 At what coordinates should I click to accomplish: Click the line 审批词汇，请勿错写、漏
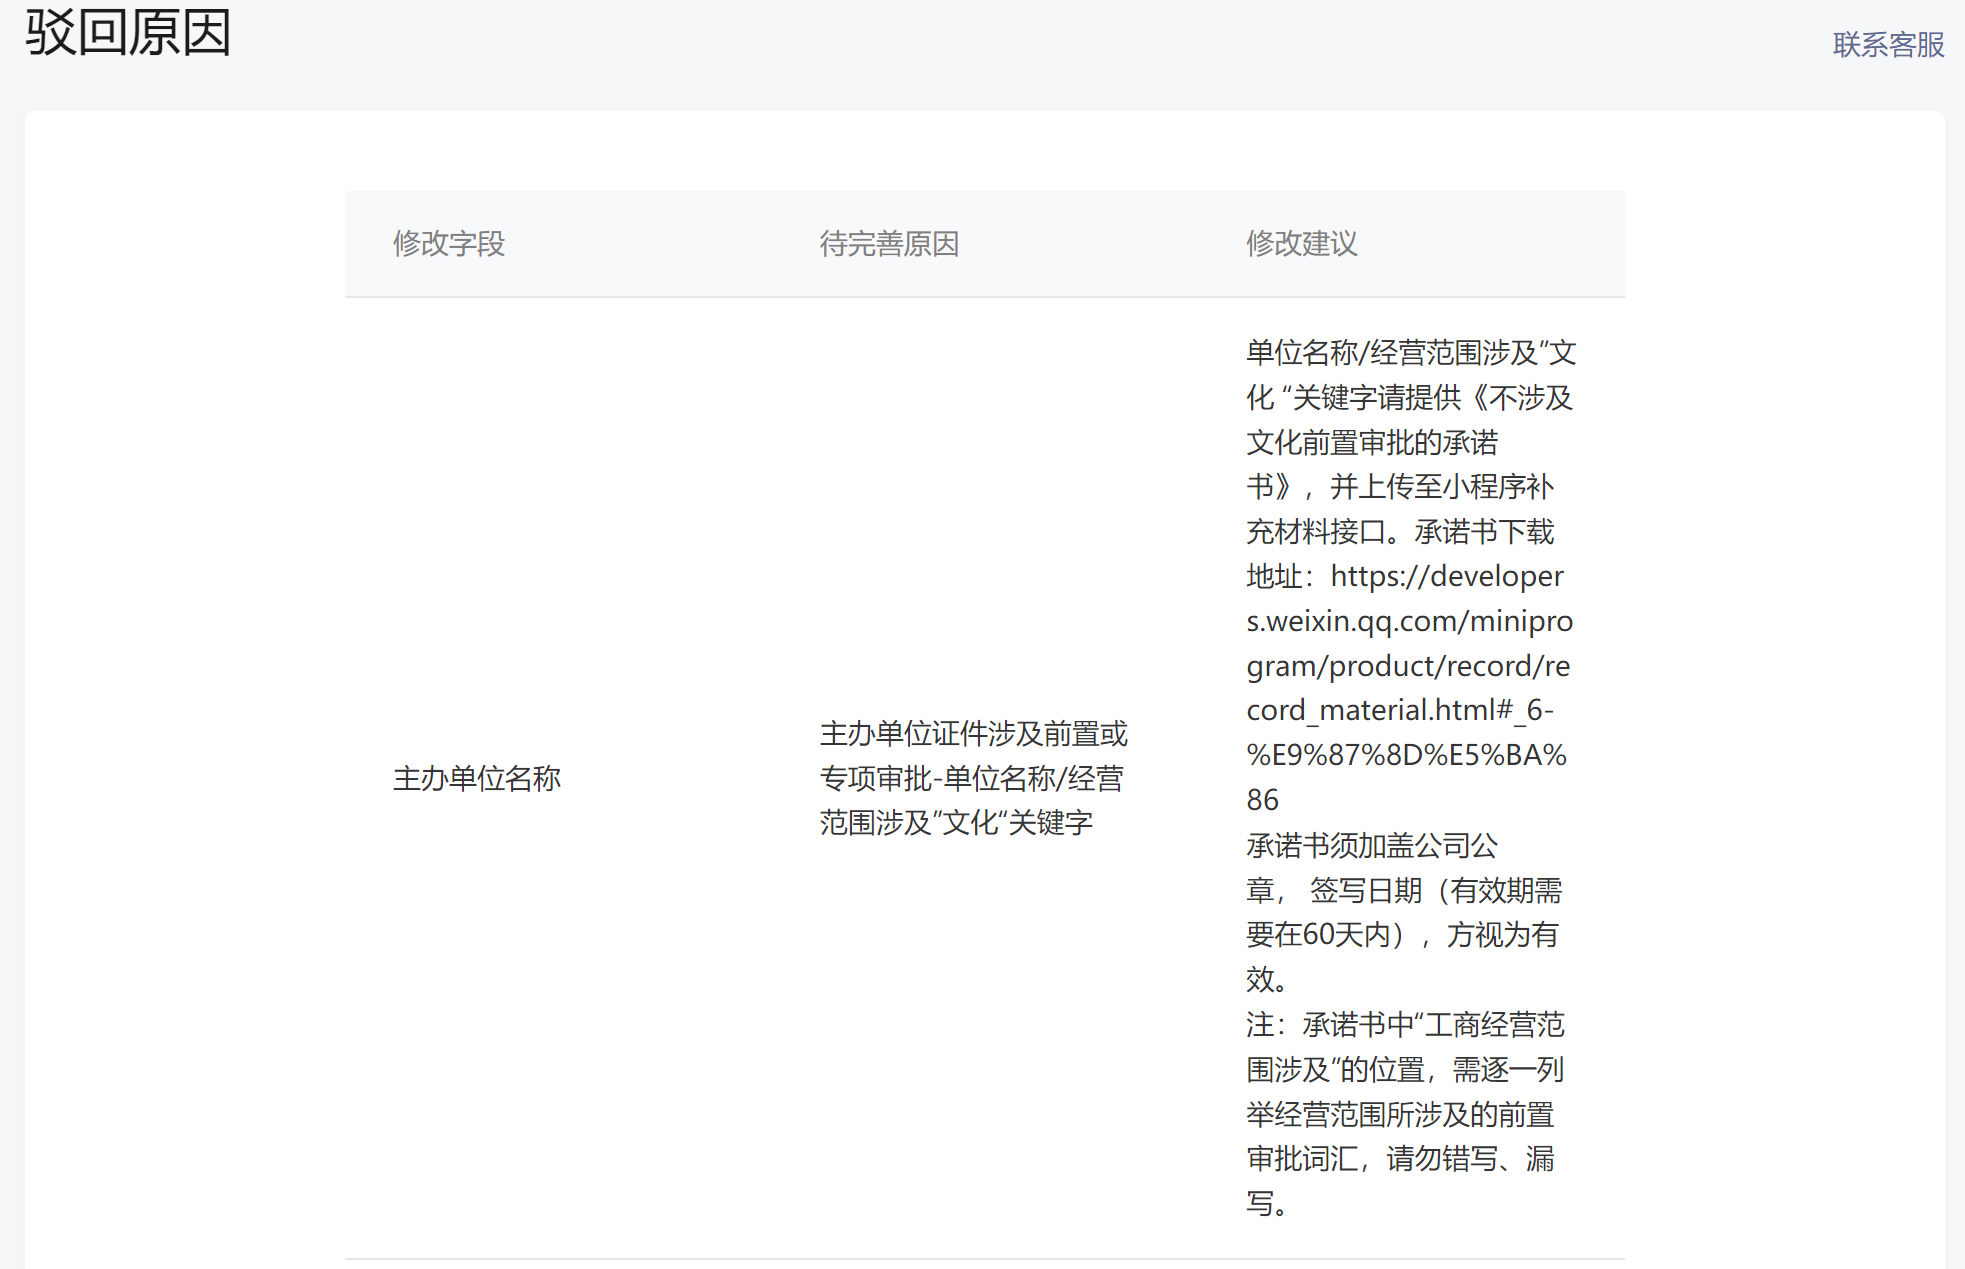1399,1159
